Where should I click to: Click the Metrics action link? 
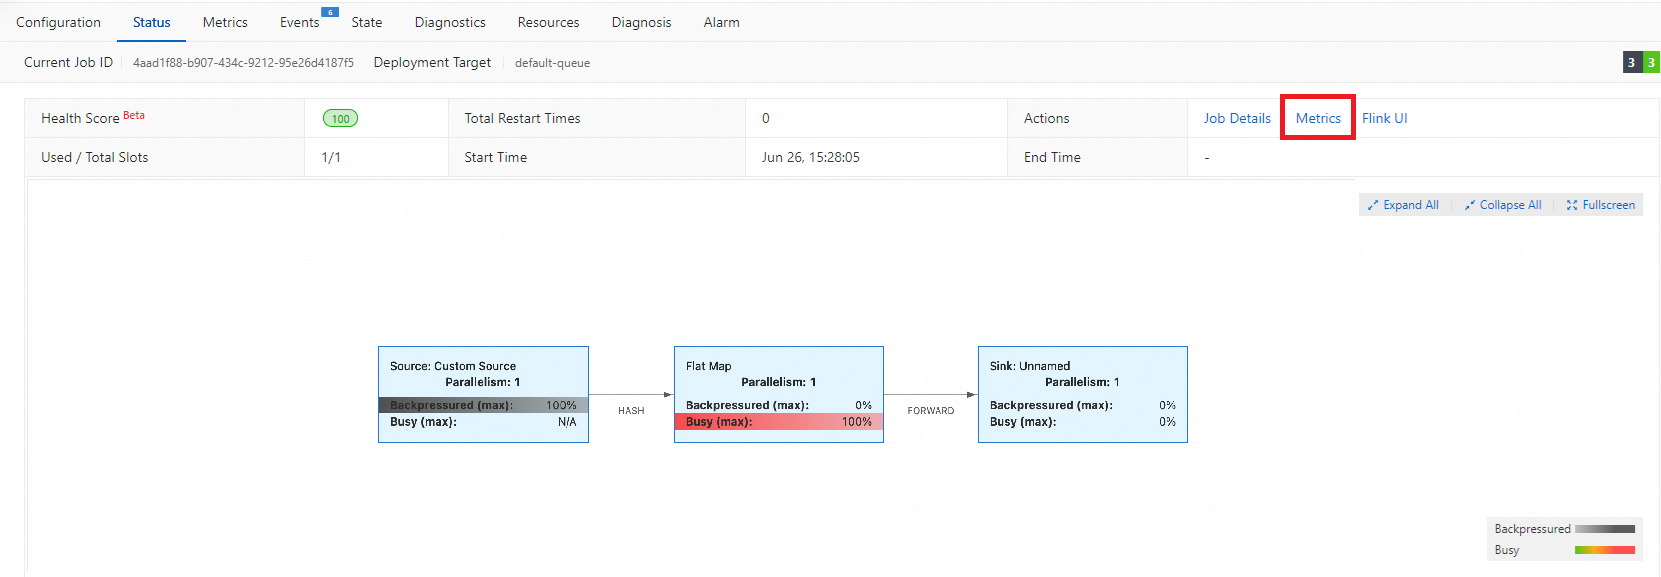tap(1318, 118)
